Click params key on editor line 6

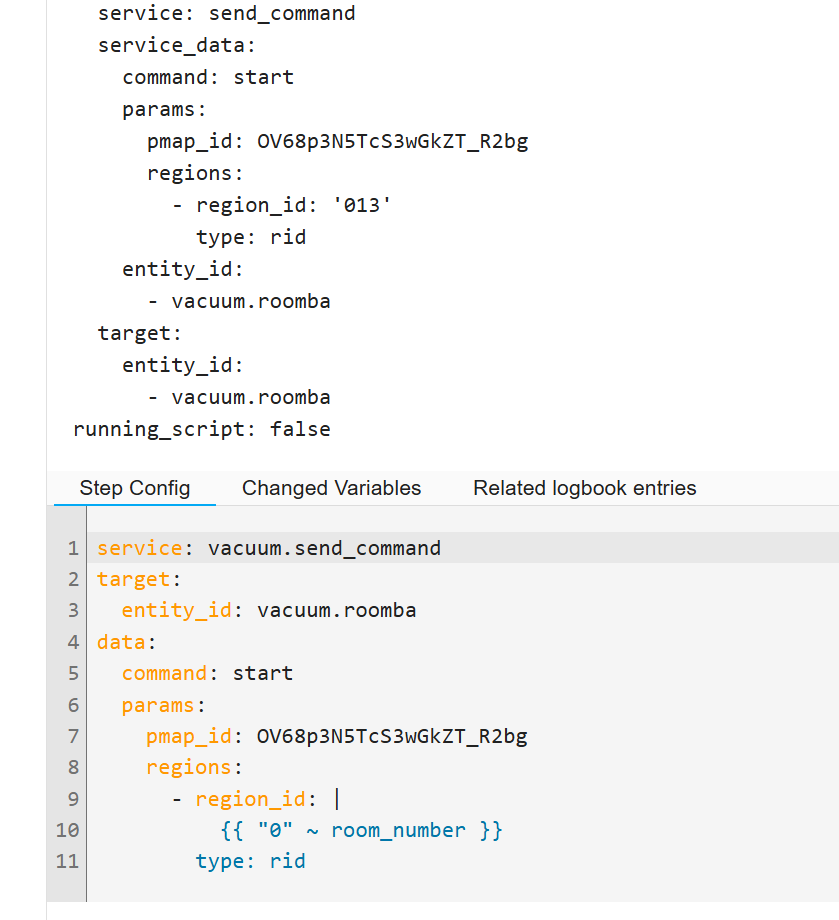click(x=158, y=705)
